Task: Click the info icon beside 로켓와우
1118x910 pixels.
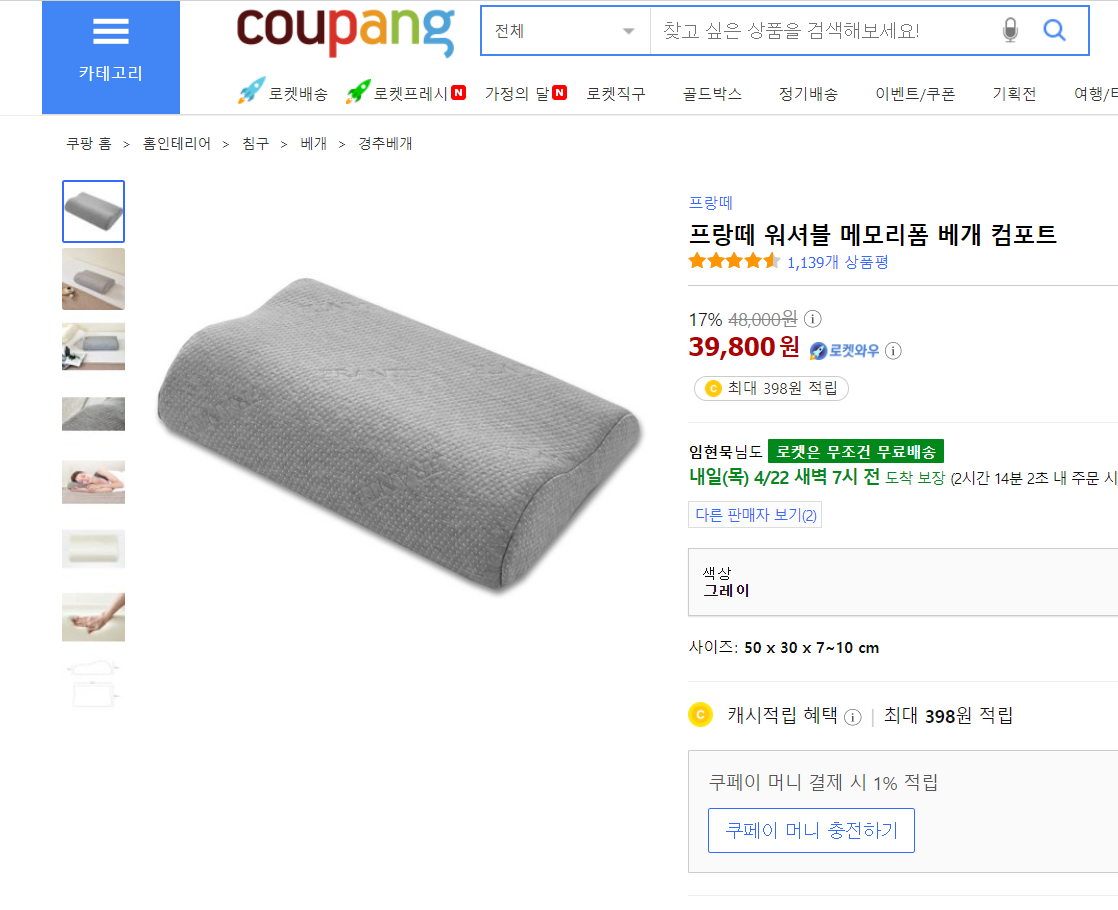Action: [x=893, y=350]
